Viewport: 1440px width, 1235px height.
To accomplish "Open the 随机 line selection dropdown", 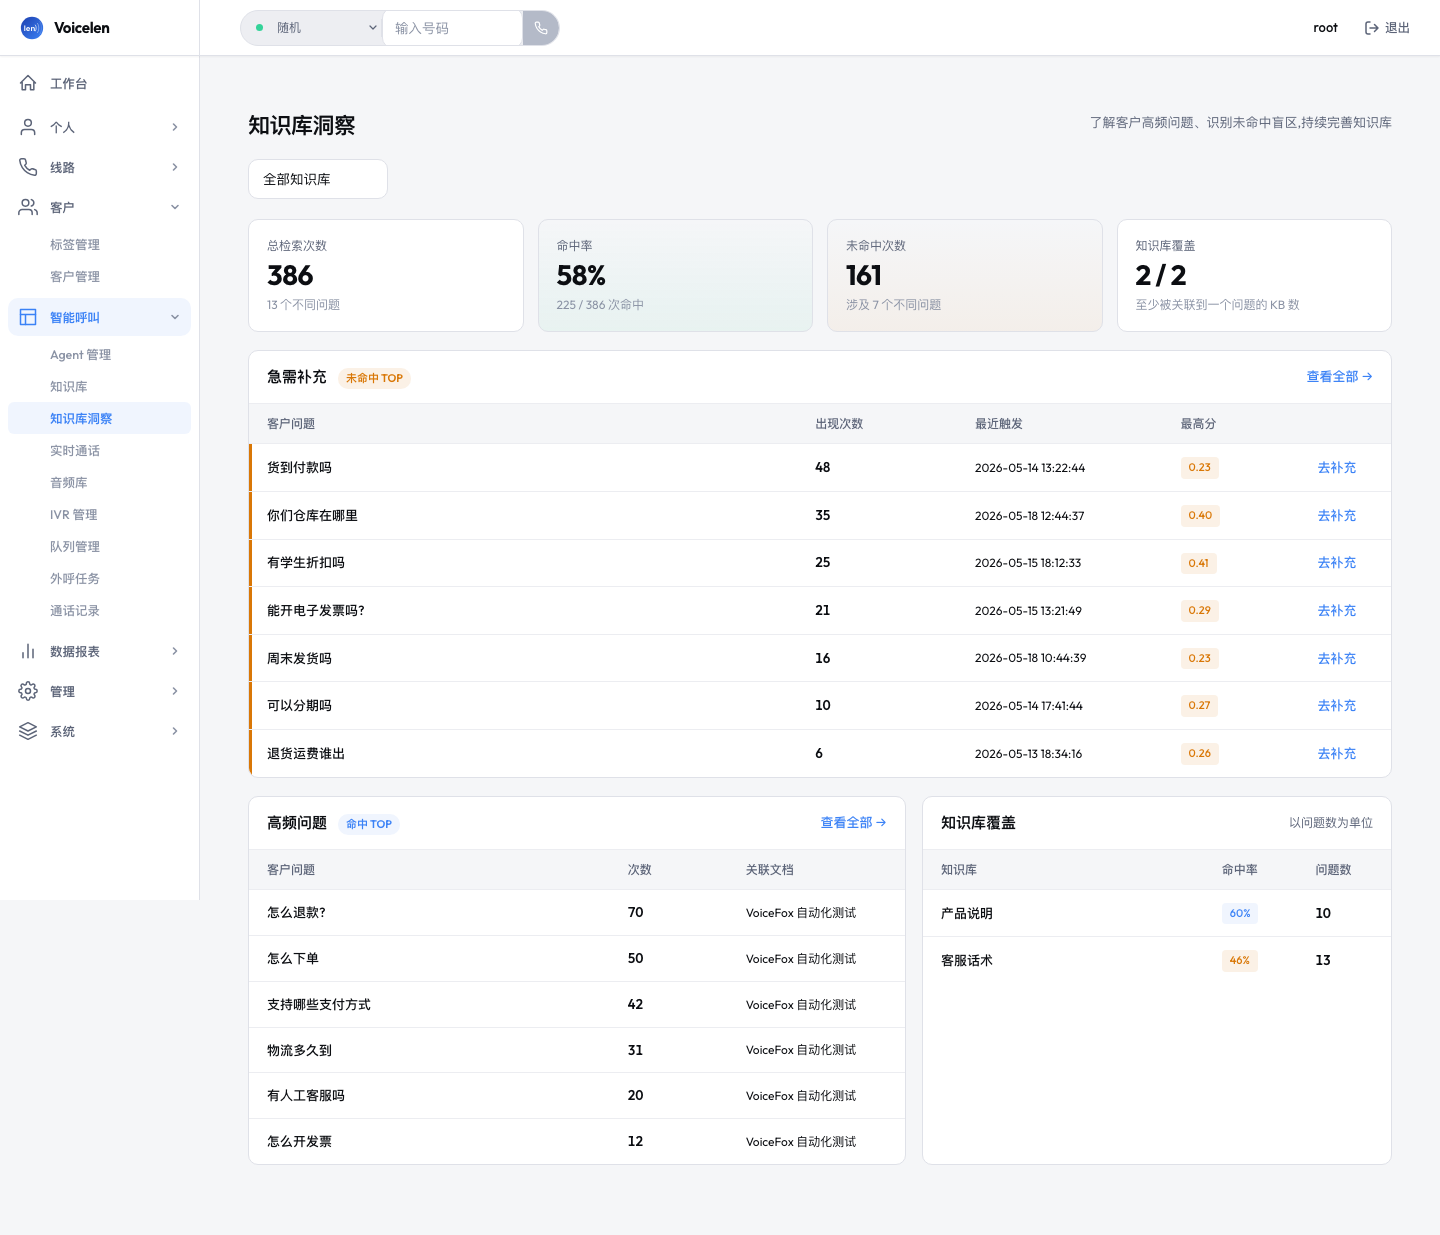I will tap(312, 28).
